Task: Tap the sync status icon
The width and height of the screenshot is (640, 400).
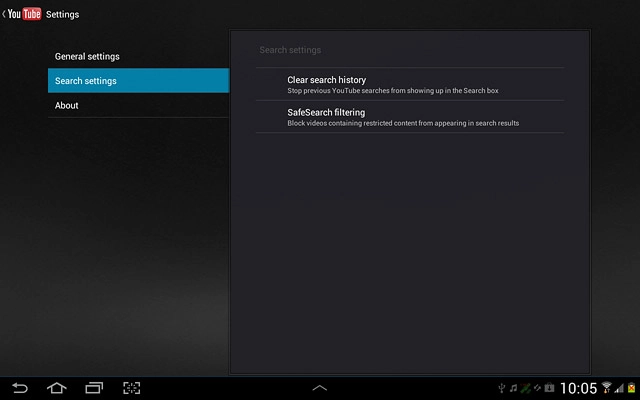Action: 537,387
